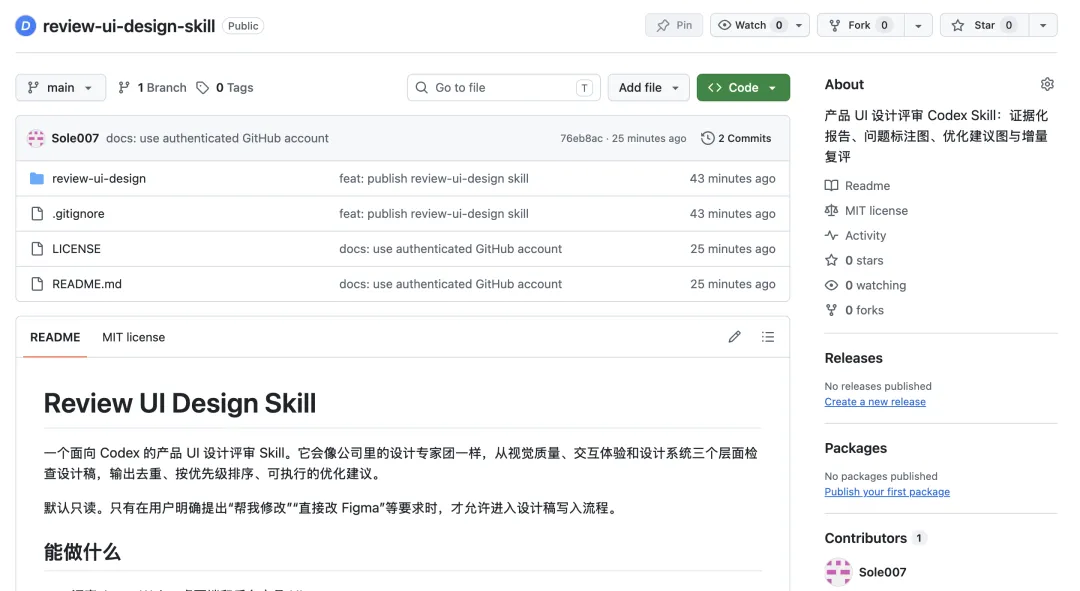Click the branch icon beside 1 Branch

click(124, 87)
